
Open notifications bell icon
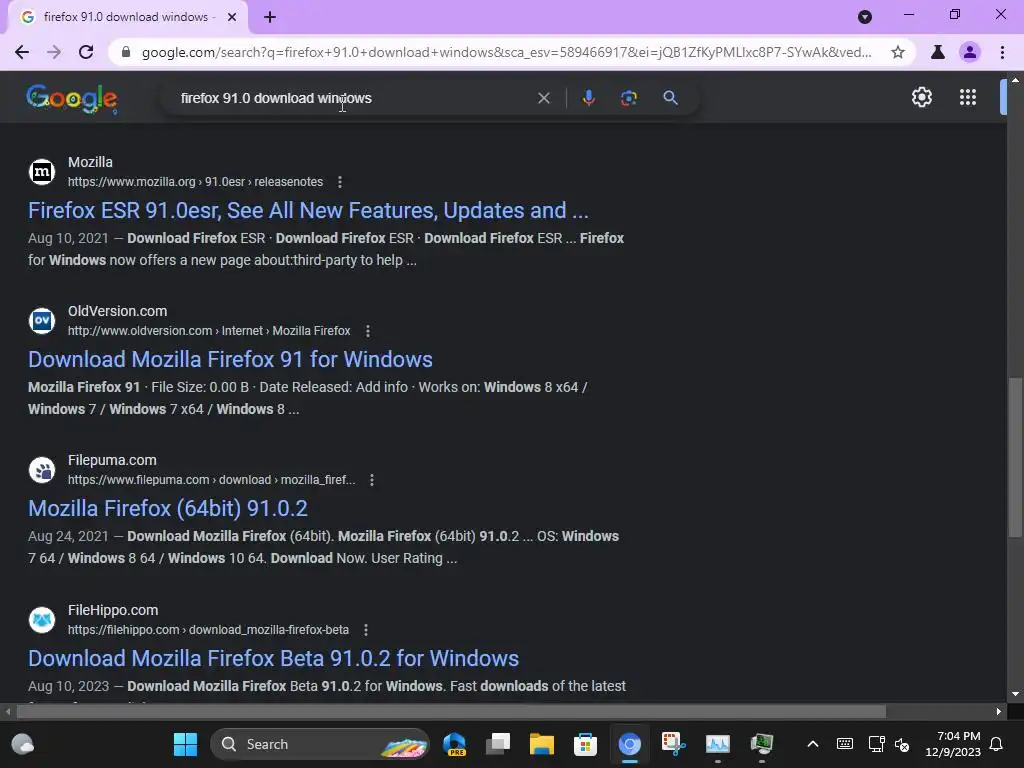996,744
